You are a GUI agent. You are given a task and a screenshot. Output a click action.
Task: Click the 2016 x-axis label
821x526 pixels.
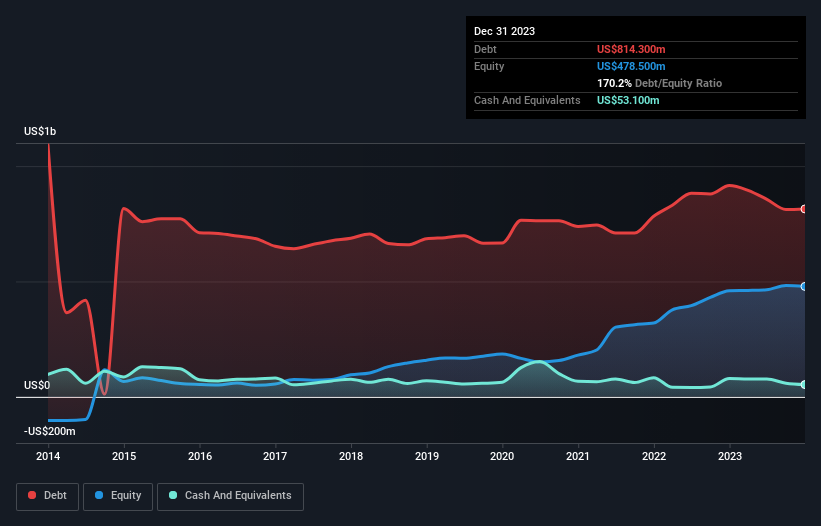coord(200,456)
